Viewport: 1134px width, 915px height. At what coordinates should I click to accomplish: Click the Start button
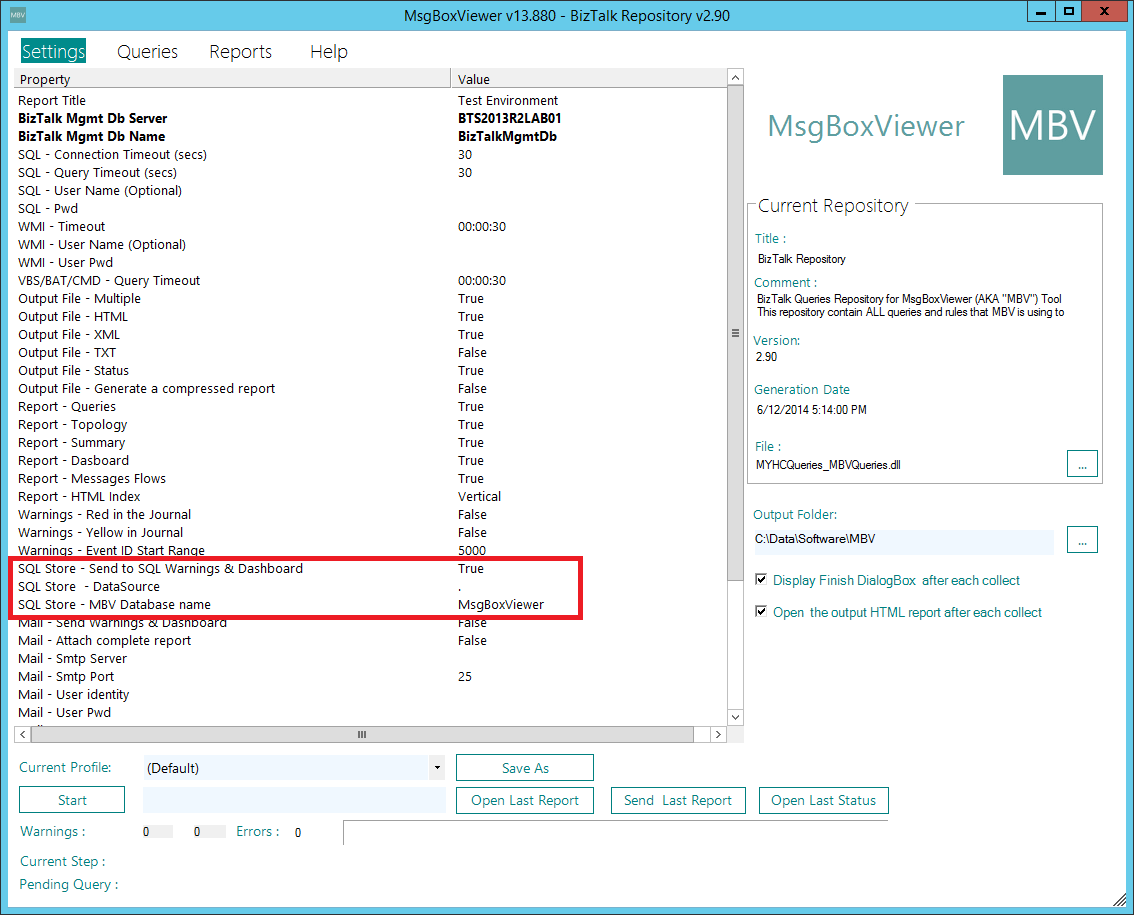click(72, 800)
